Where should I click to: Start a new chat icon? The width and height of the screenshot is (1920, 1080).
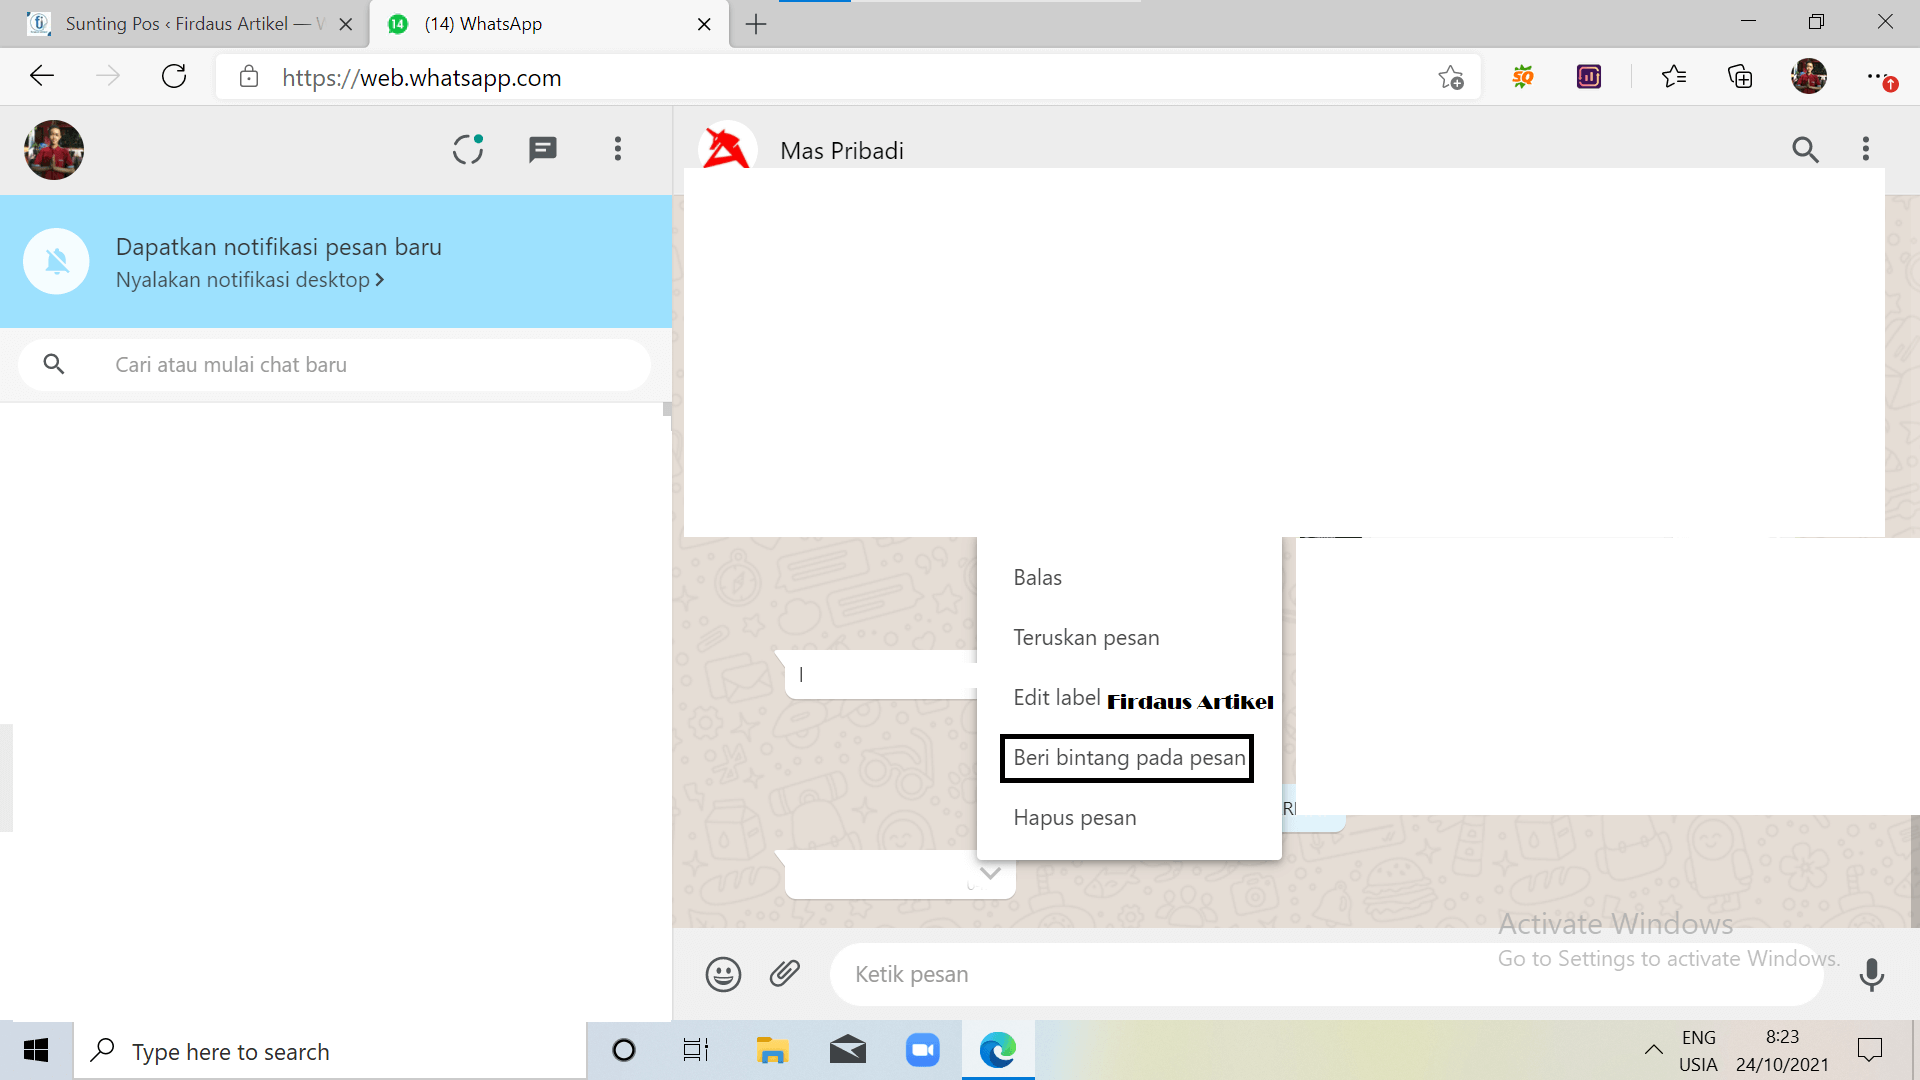[x=542, y=150]
